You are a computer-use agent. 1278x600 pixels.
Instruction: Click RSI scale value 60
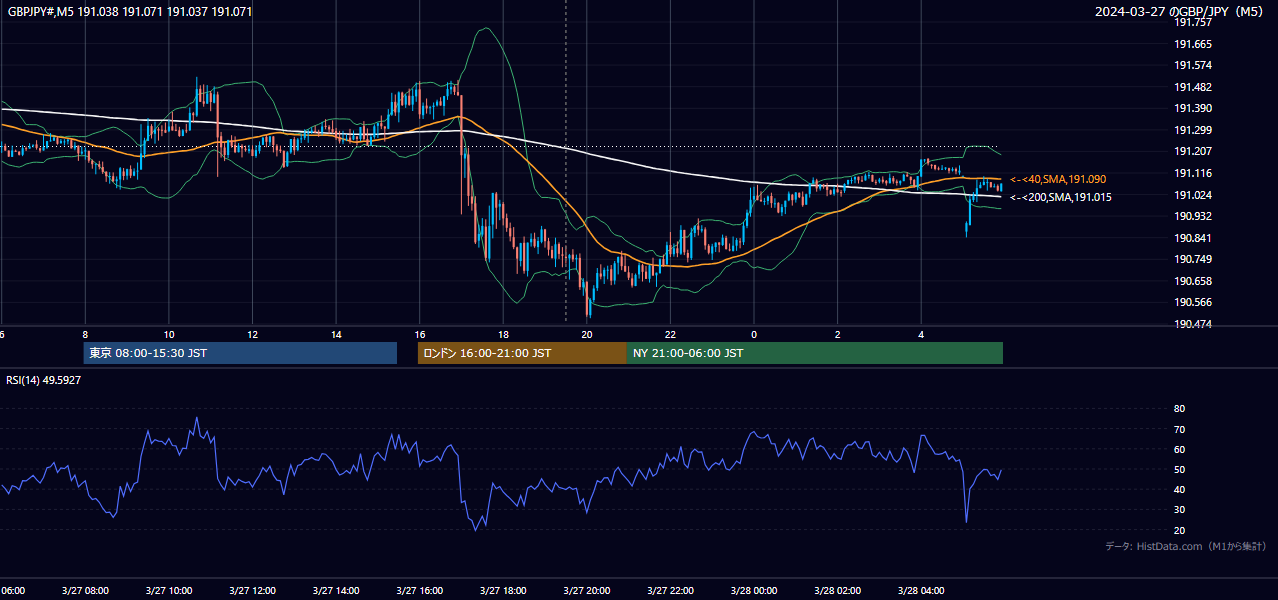click(x=1179, y=449)
